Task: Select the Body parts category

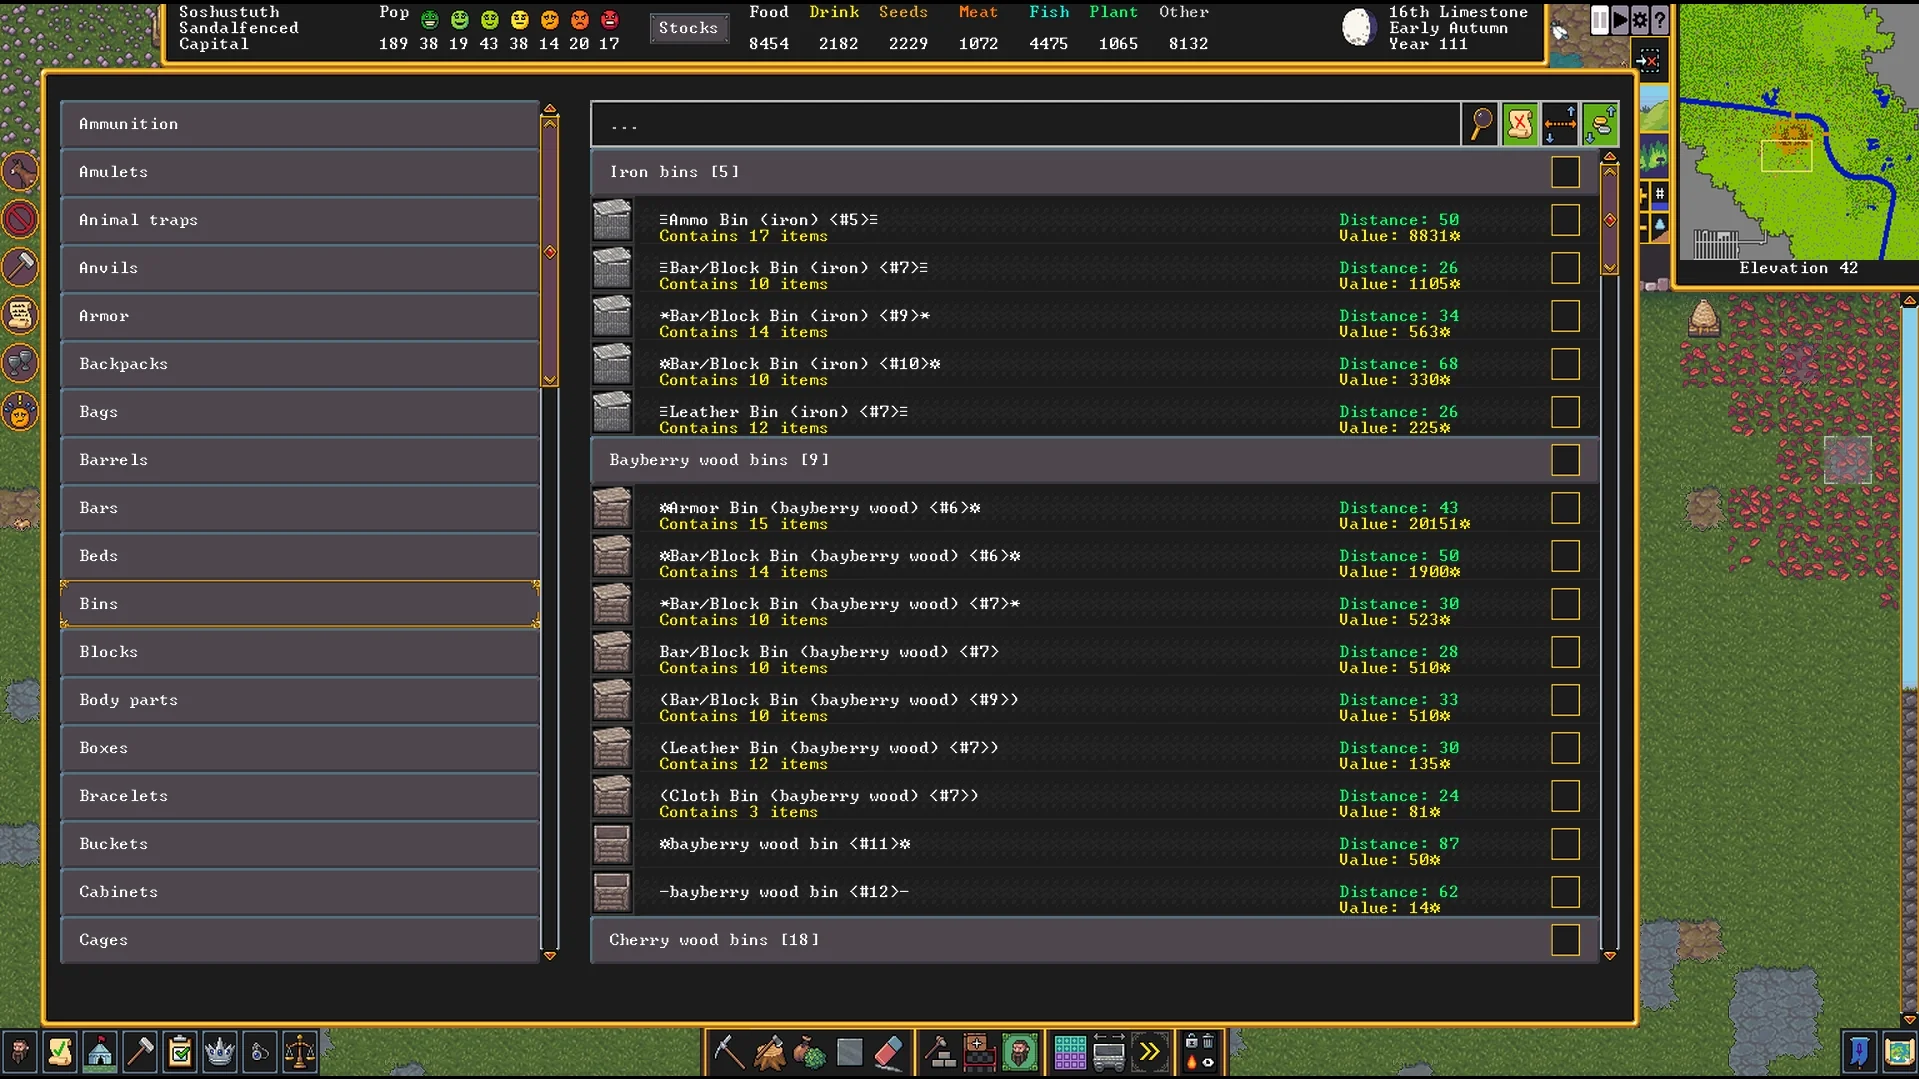Action: (300, 700)
